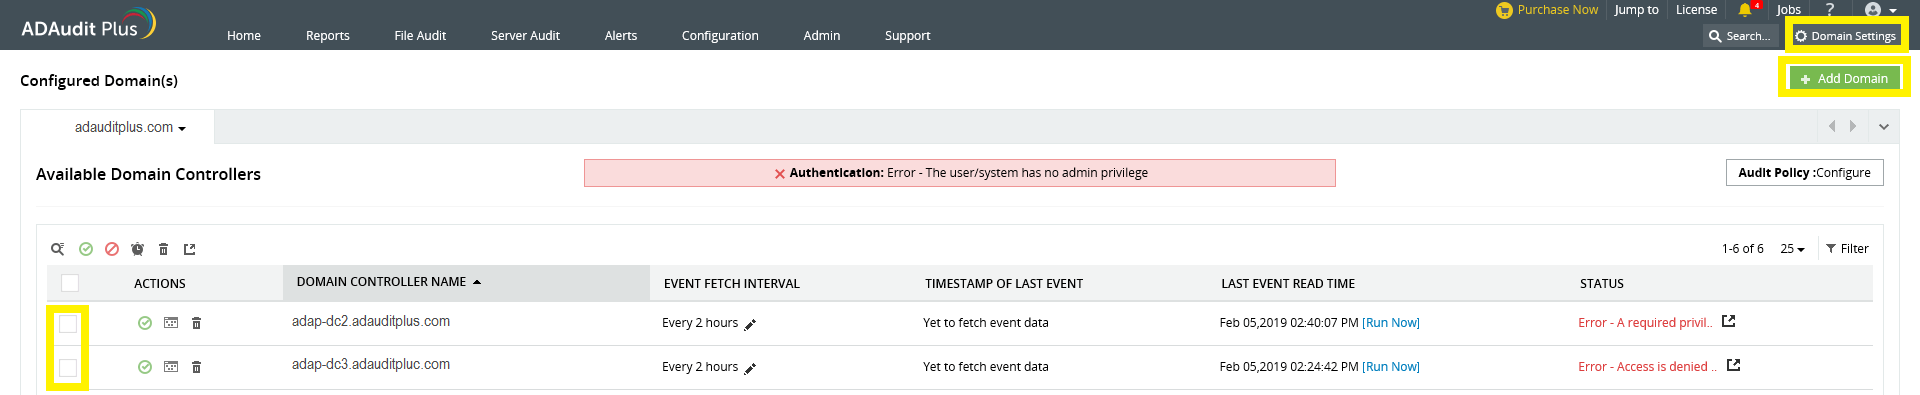Click the red disable icon in table toolbar
The image size is (1920, 395).
112,249
